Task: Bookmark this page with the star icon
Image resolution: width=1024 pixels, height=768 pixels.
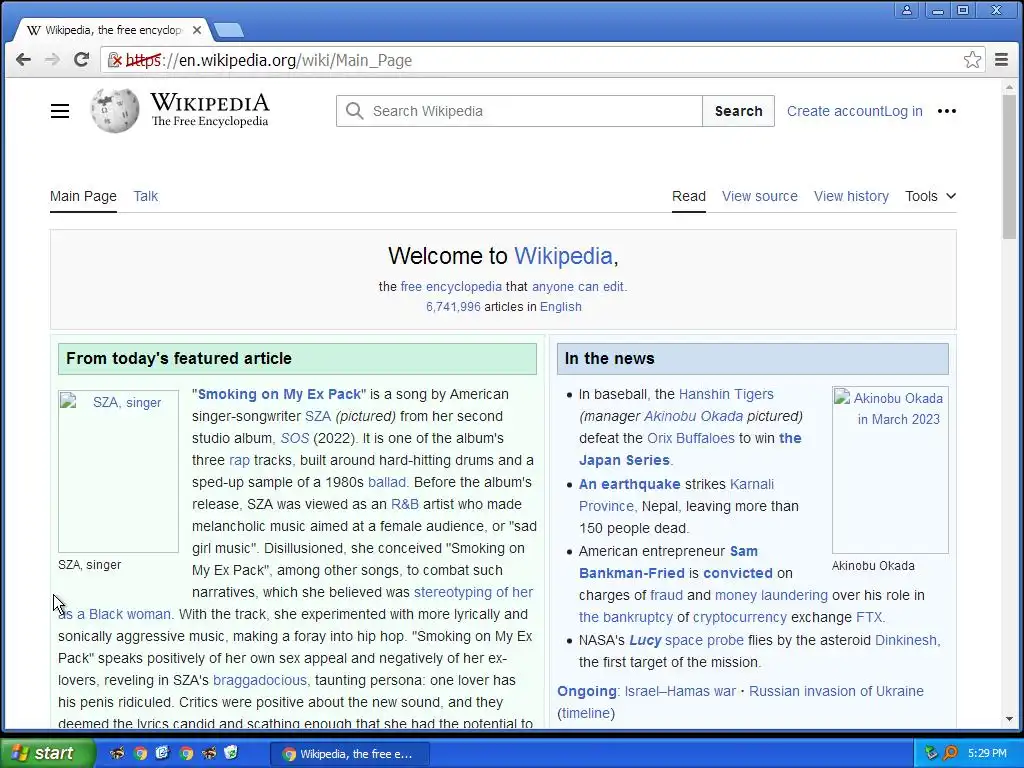Action: click(972, 60)
